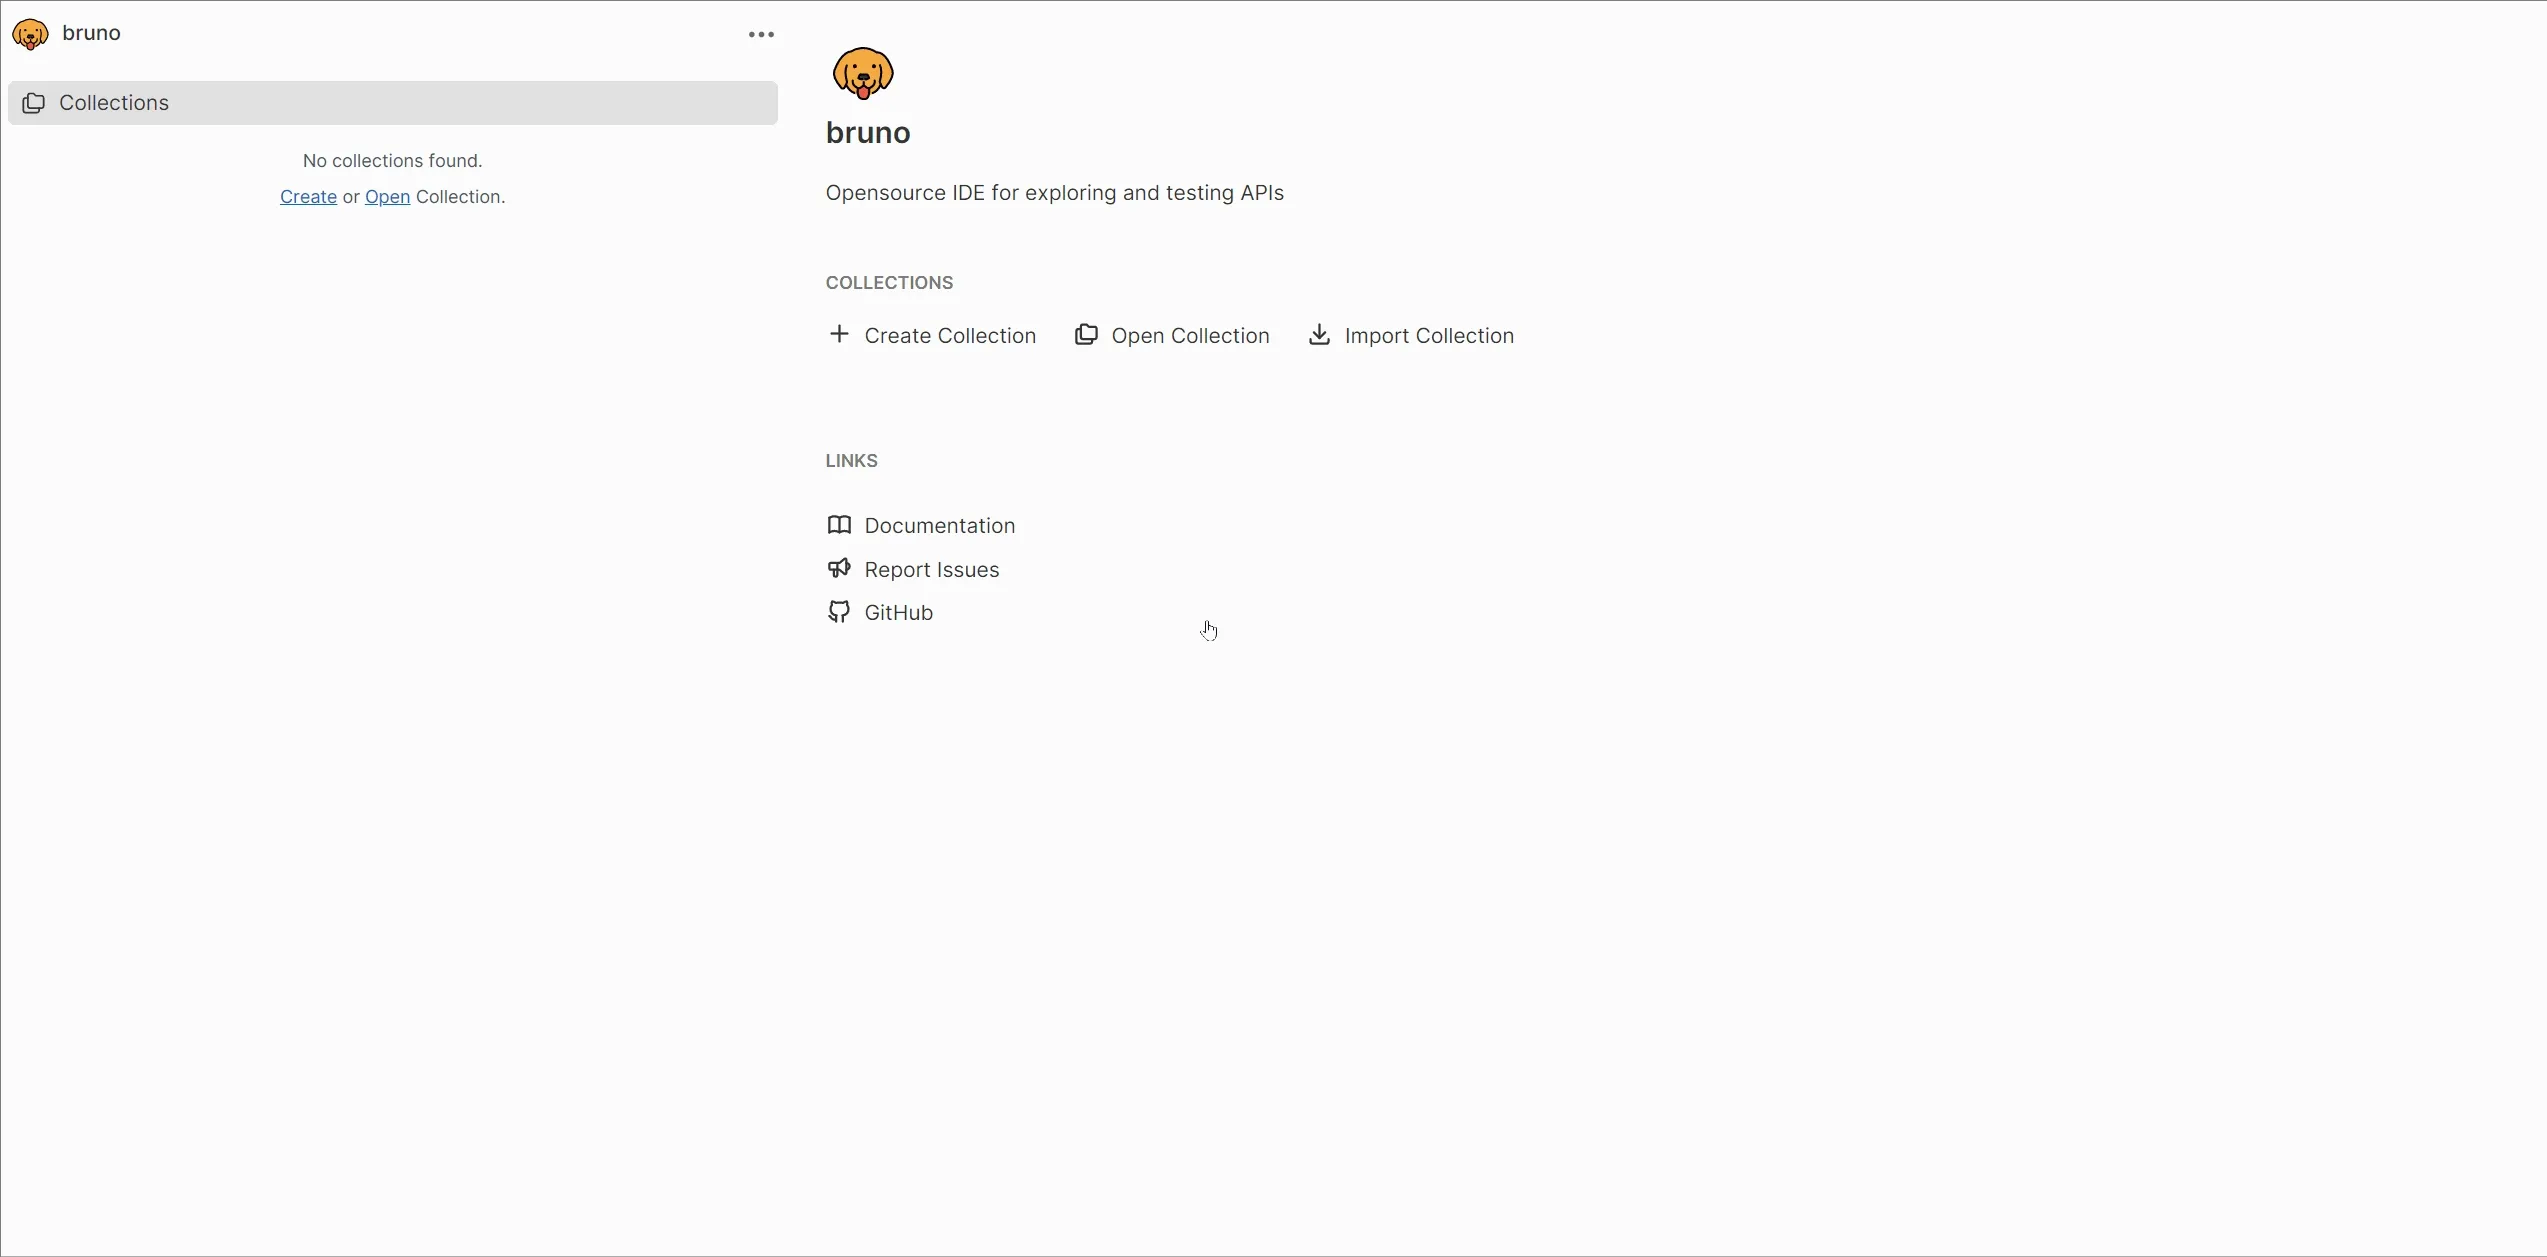The height and width of the screenshot is (1257, 2547).
Task: Open the three-dot options menu in the sidebar
Action: click(761, 33)
